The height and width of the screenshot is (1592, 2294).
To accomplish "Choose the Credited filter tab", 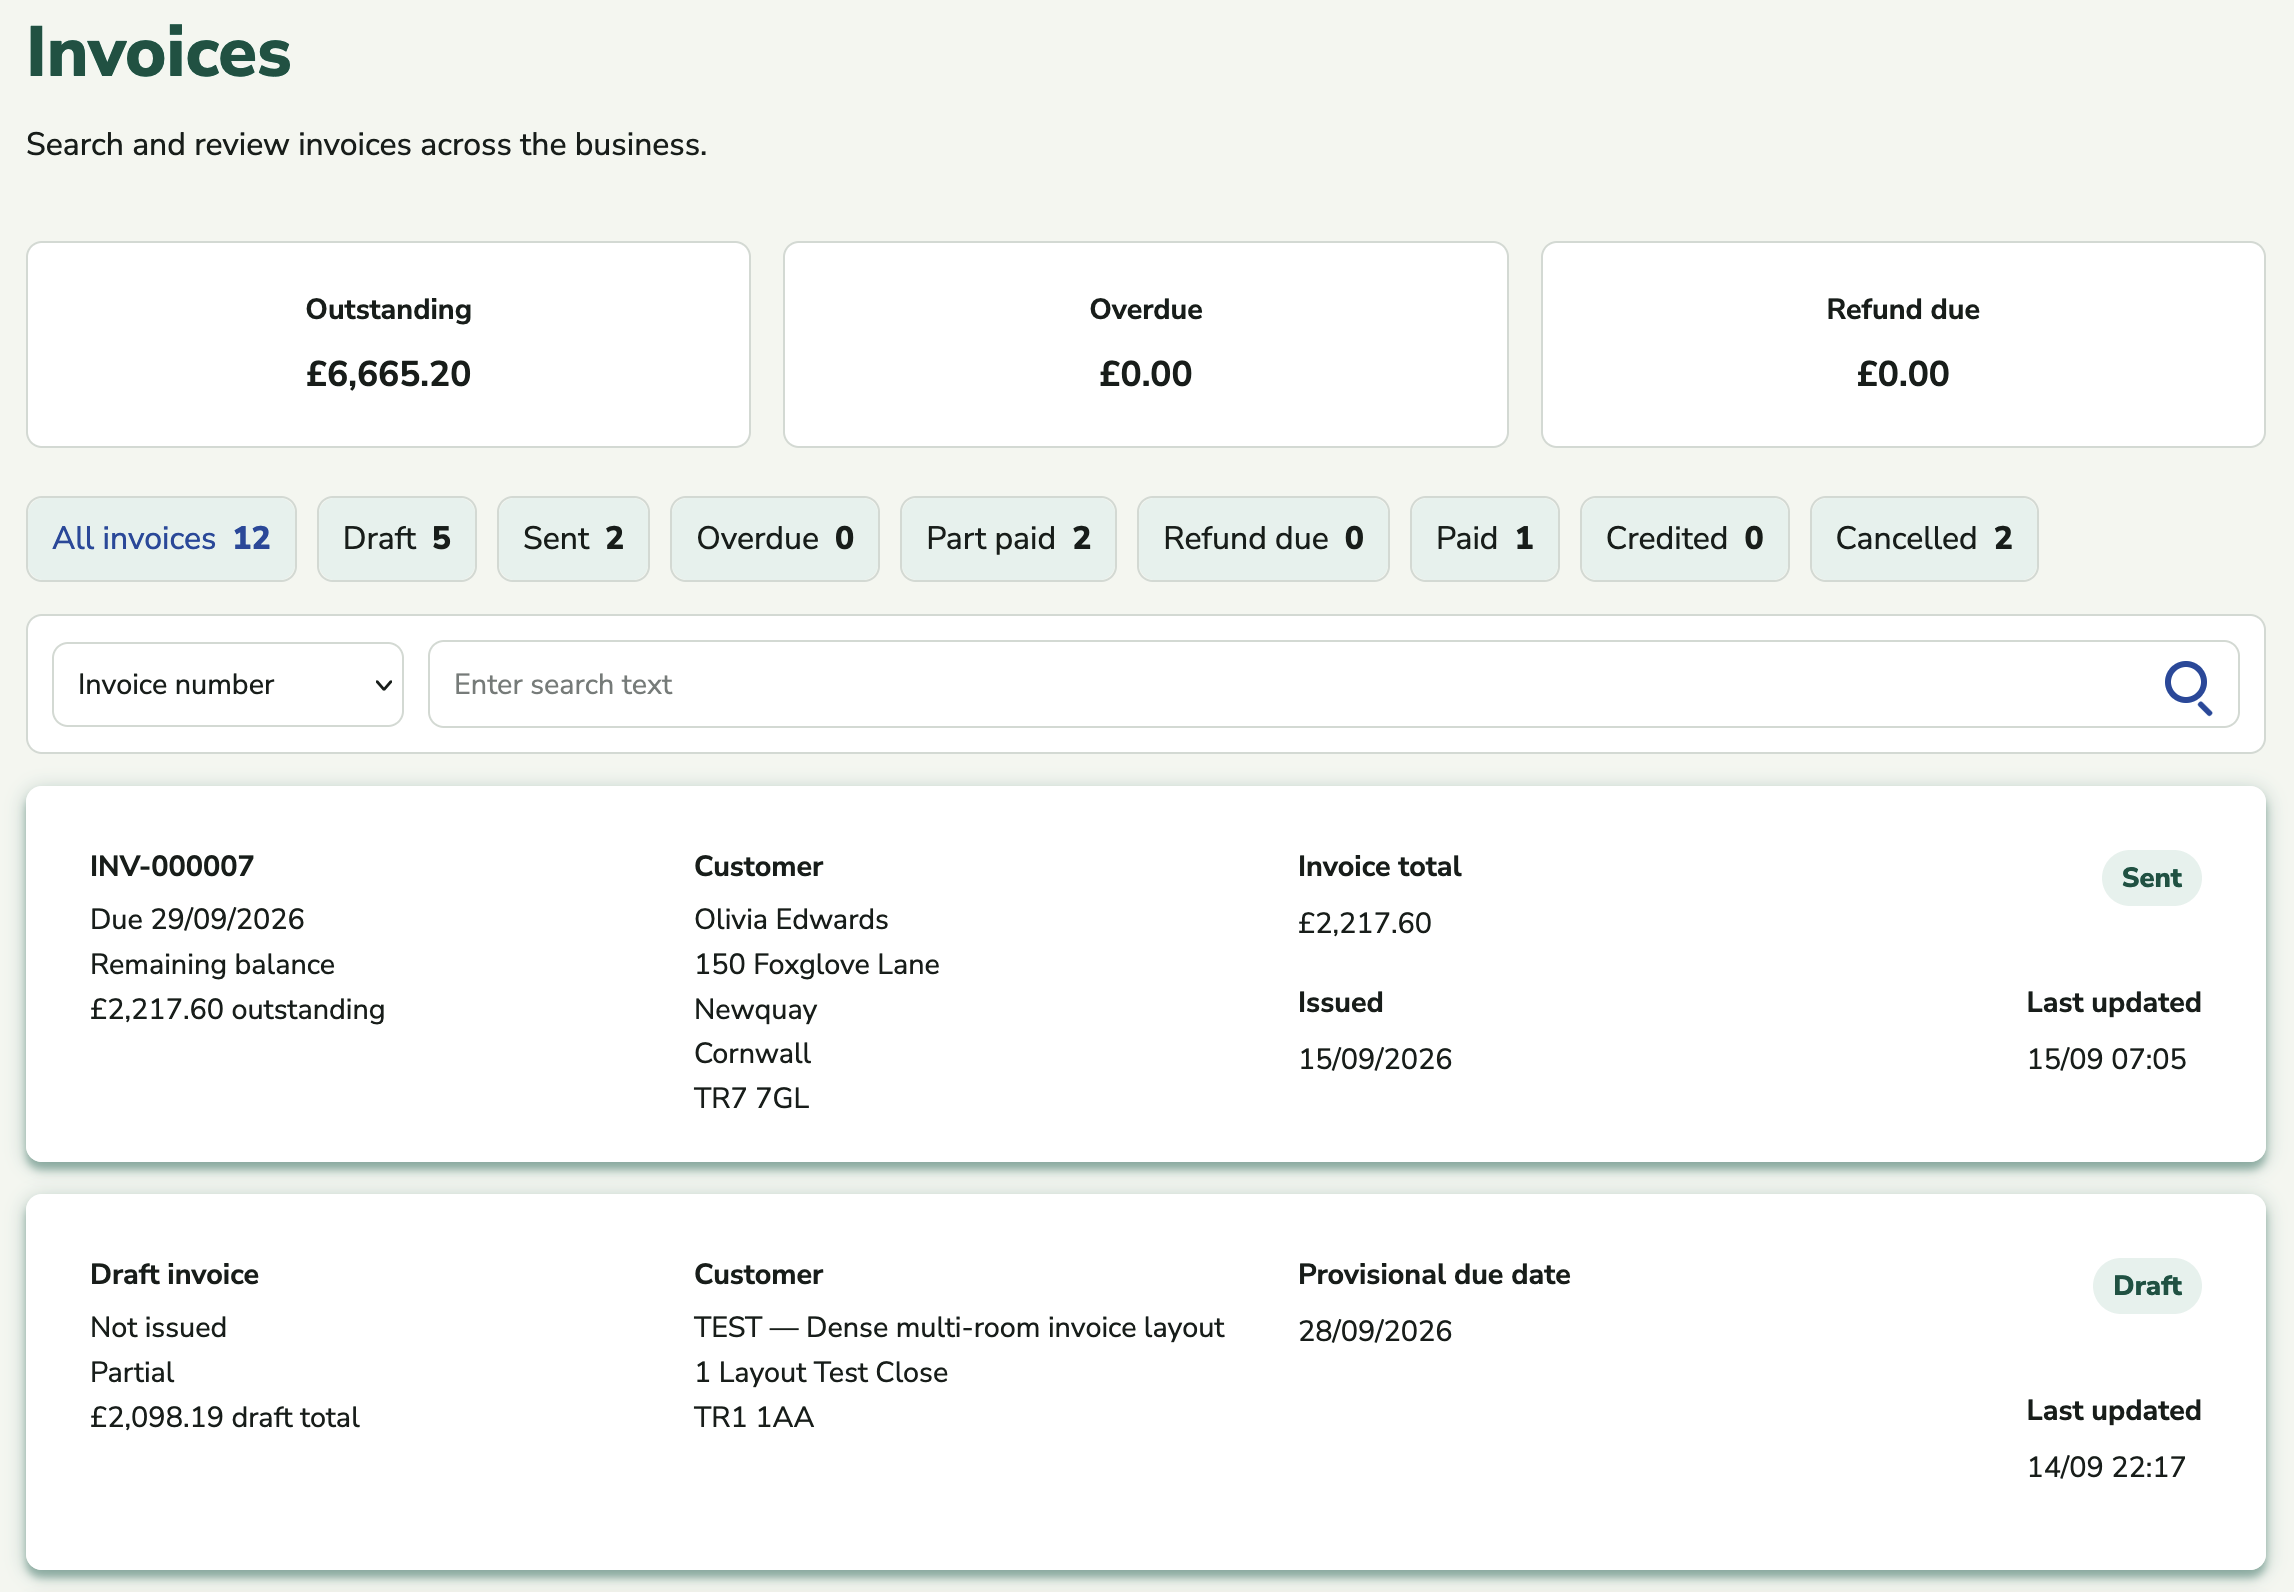I will (1684, 538).
